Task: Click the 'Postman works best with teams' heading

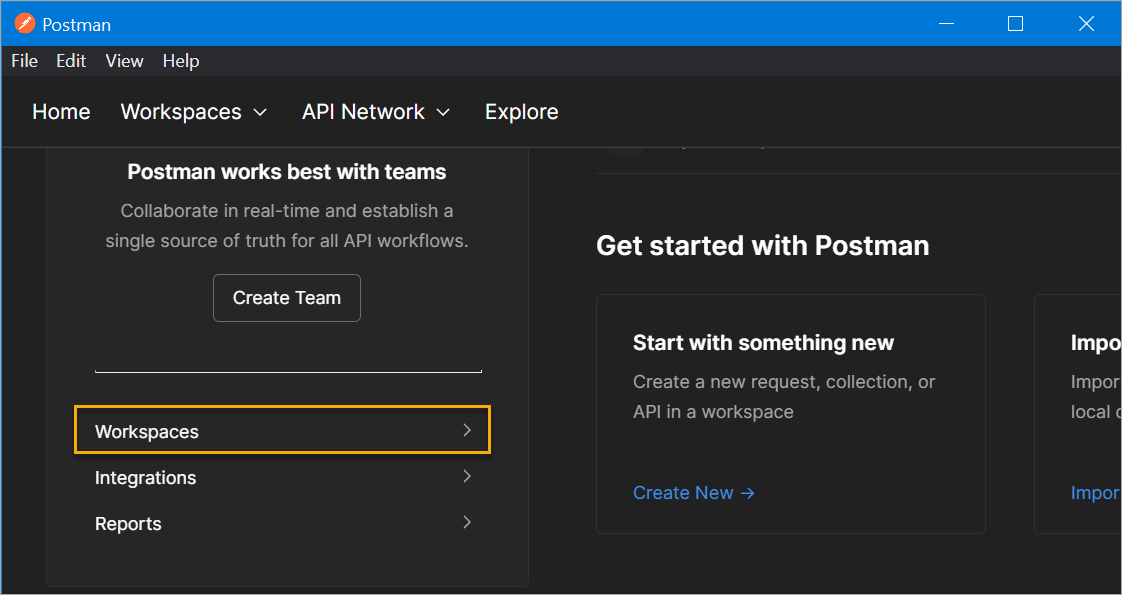Action: coord(287,172)
